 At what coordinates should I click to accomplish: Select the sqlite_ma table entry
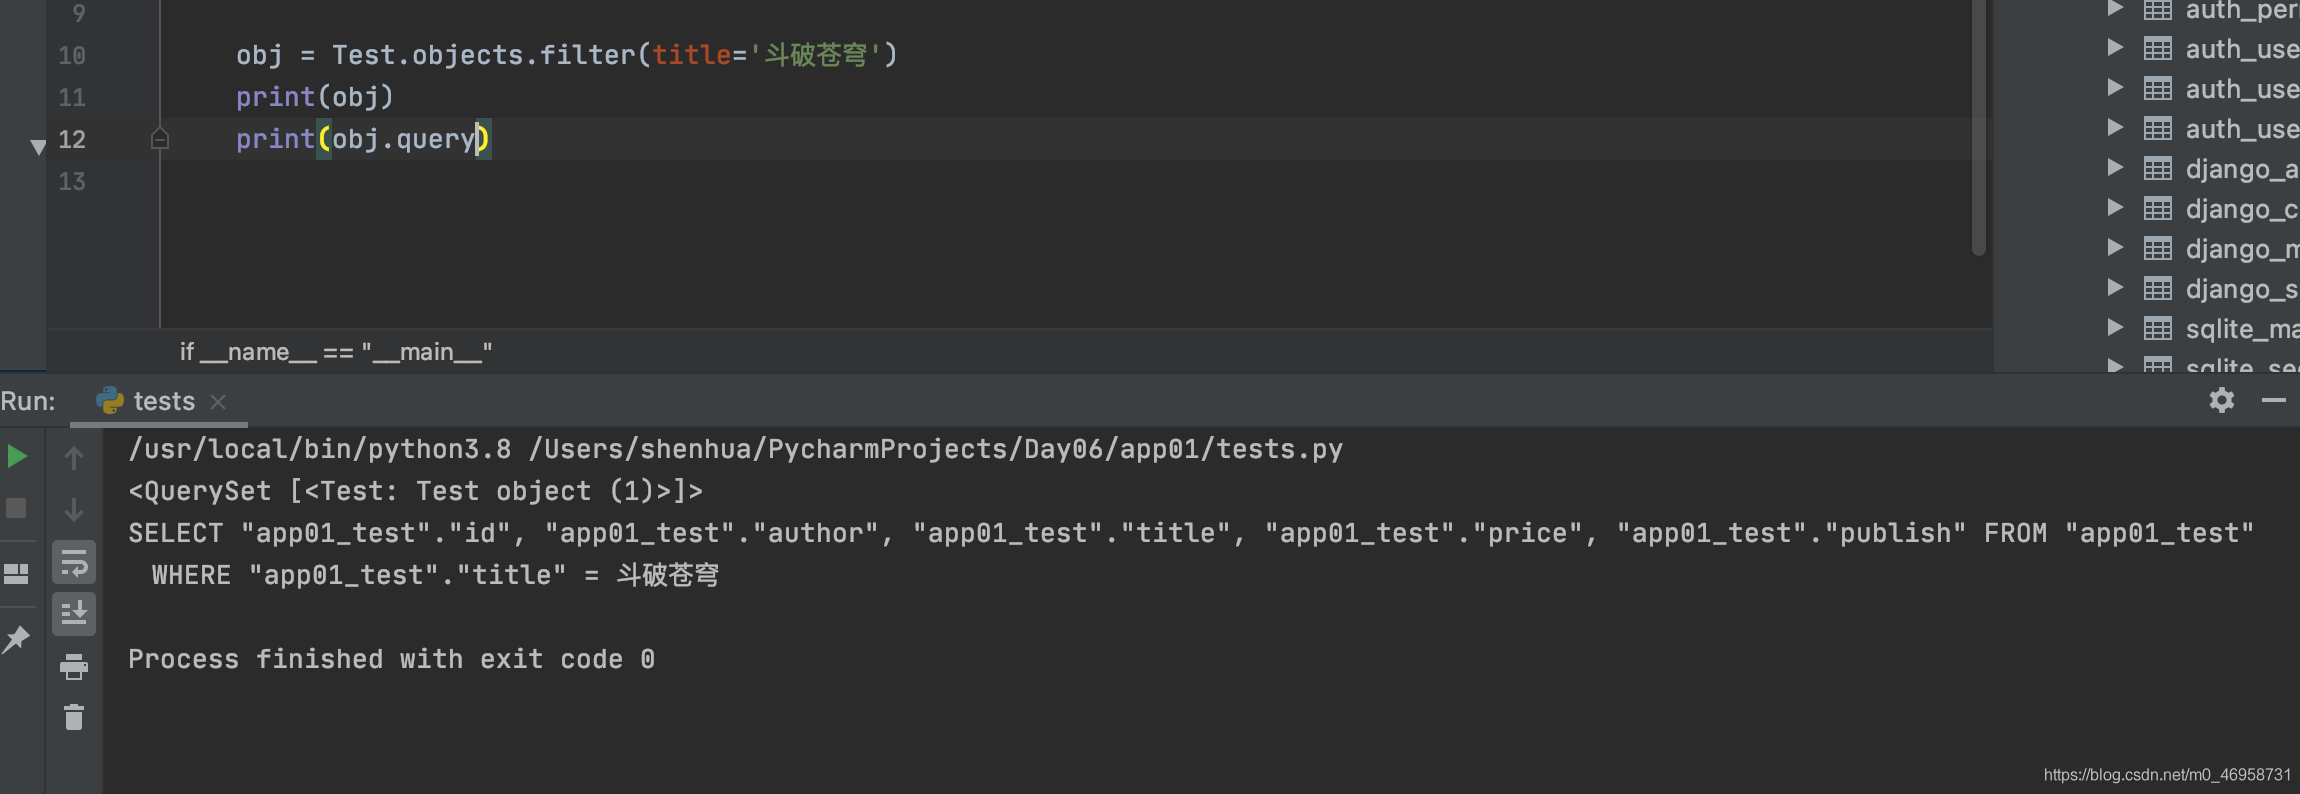click(x=2242, y=329)
